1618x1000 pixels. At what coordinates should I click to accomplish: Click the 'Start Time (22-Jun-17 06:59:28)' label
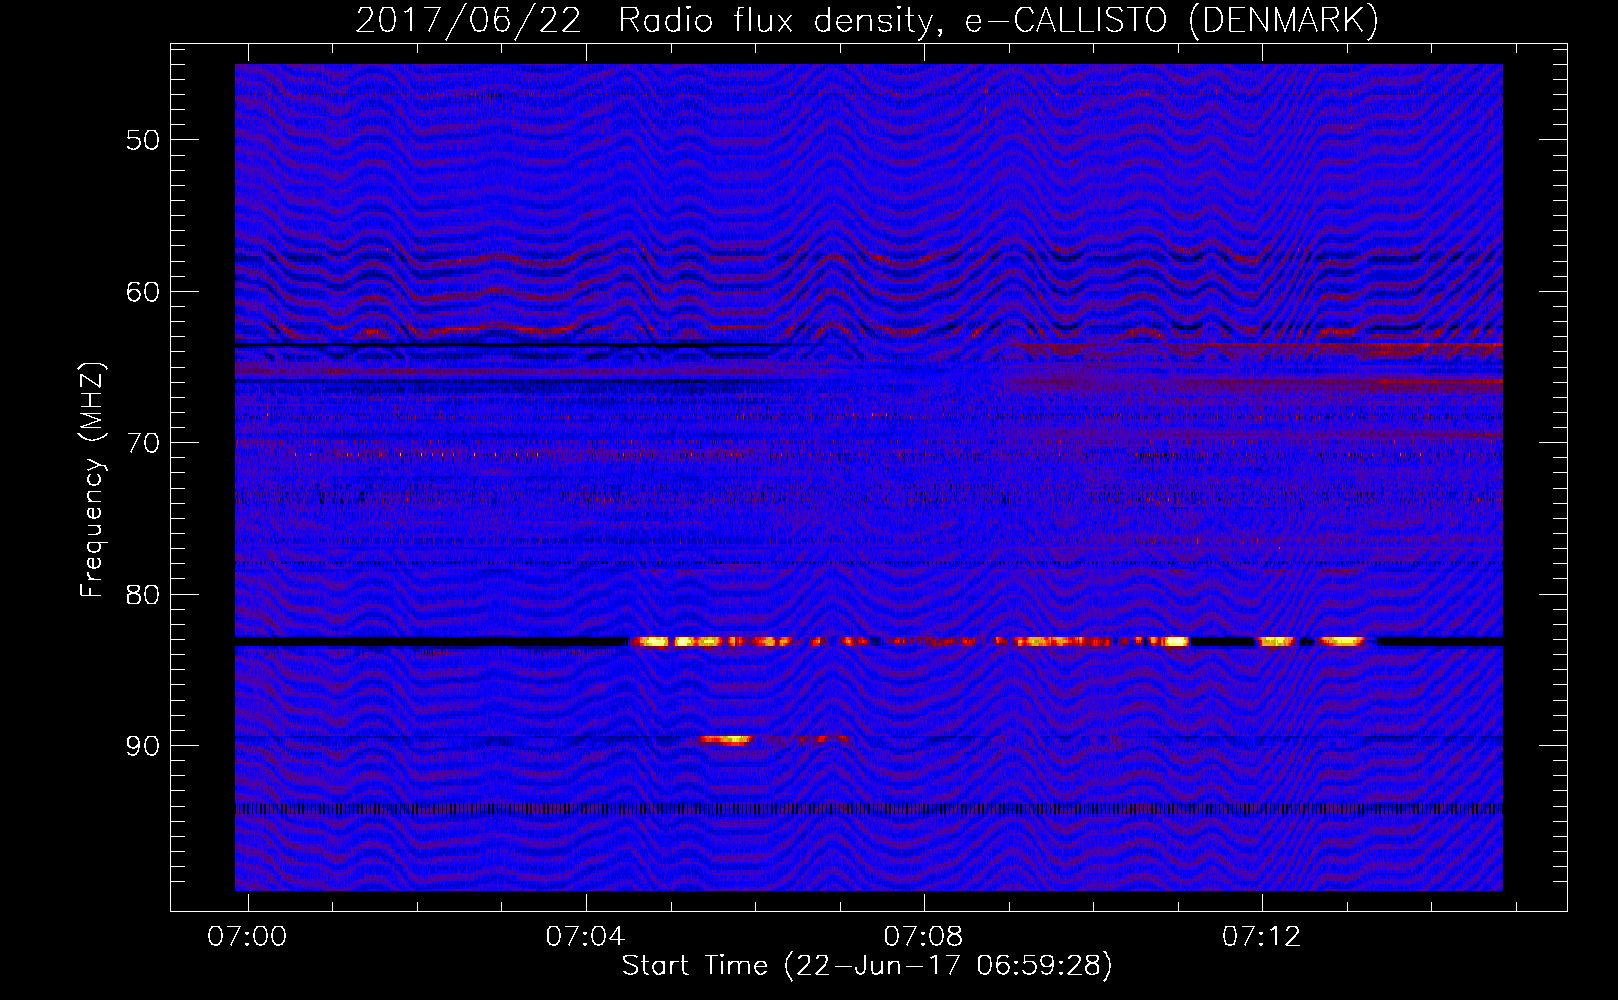point(867,966)
